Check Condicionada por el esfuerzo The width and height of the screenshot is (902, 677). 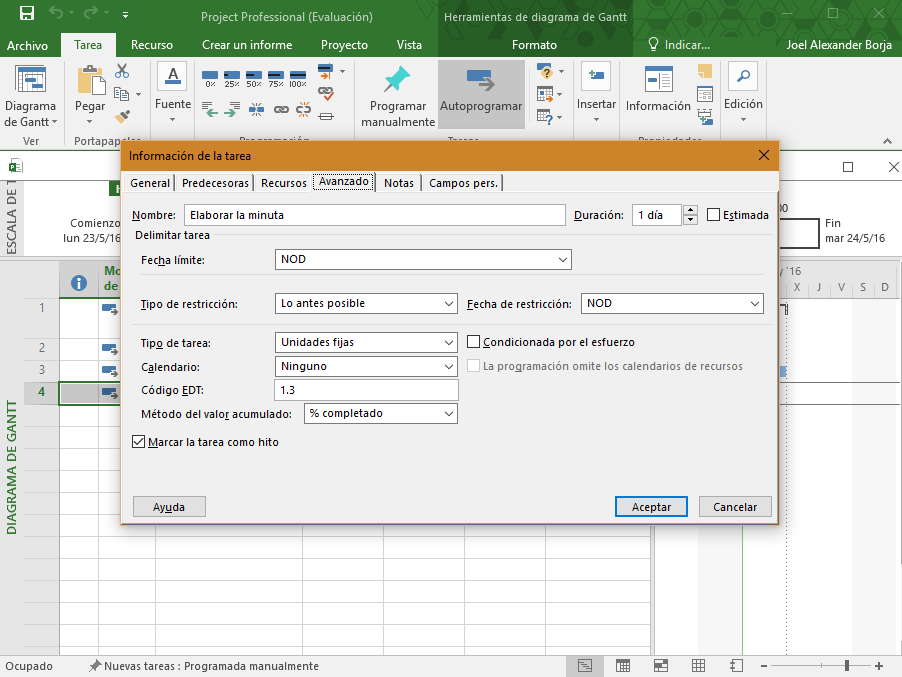(x=474, y=342)
